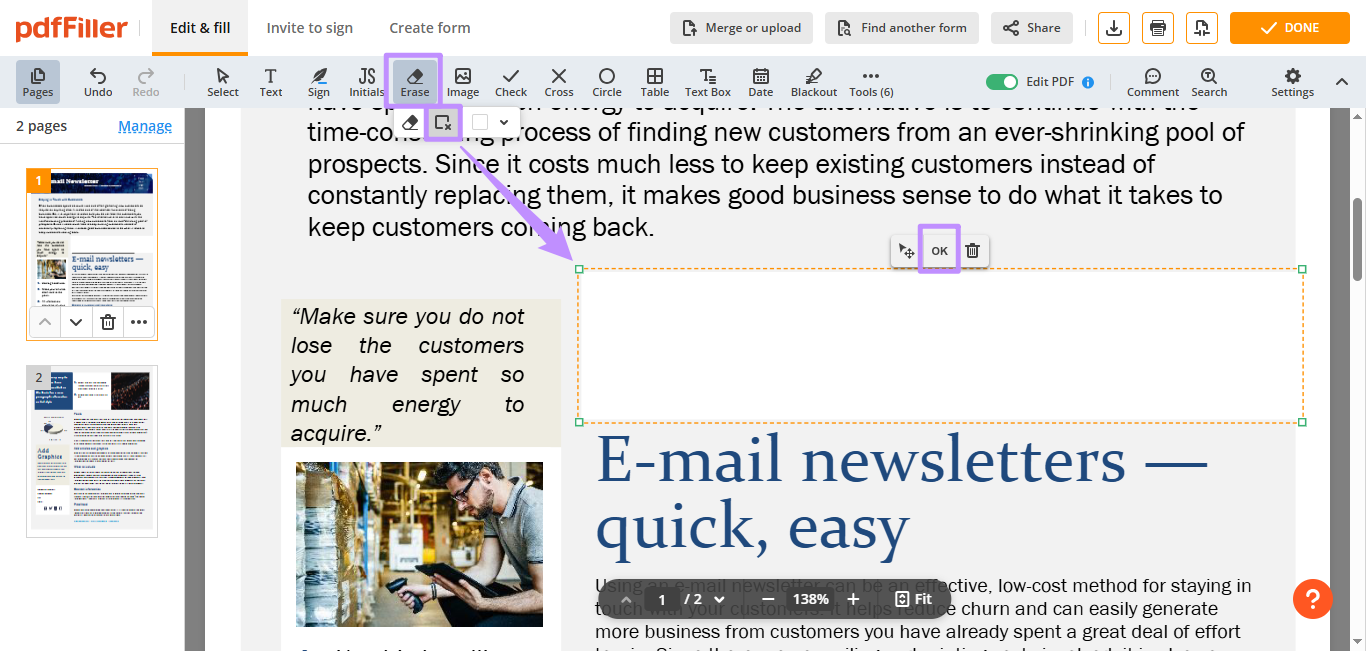Choose rectangle erase area mode
1366x651 pixels.
[442, 122]
